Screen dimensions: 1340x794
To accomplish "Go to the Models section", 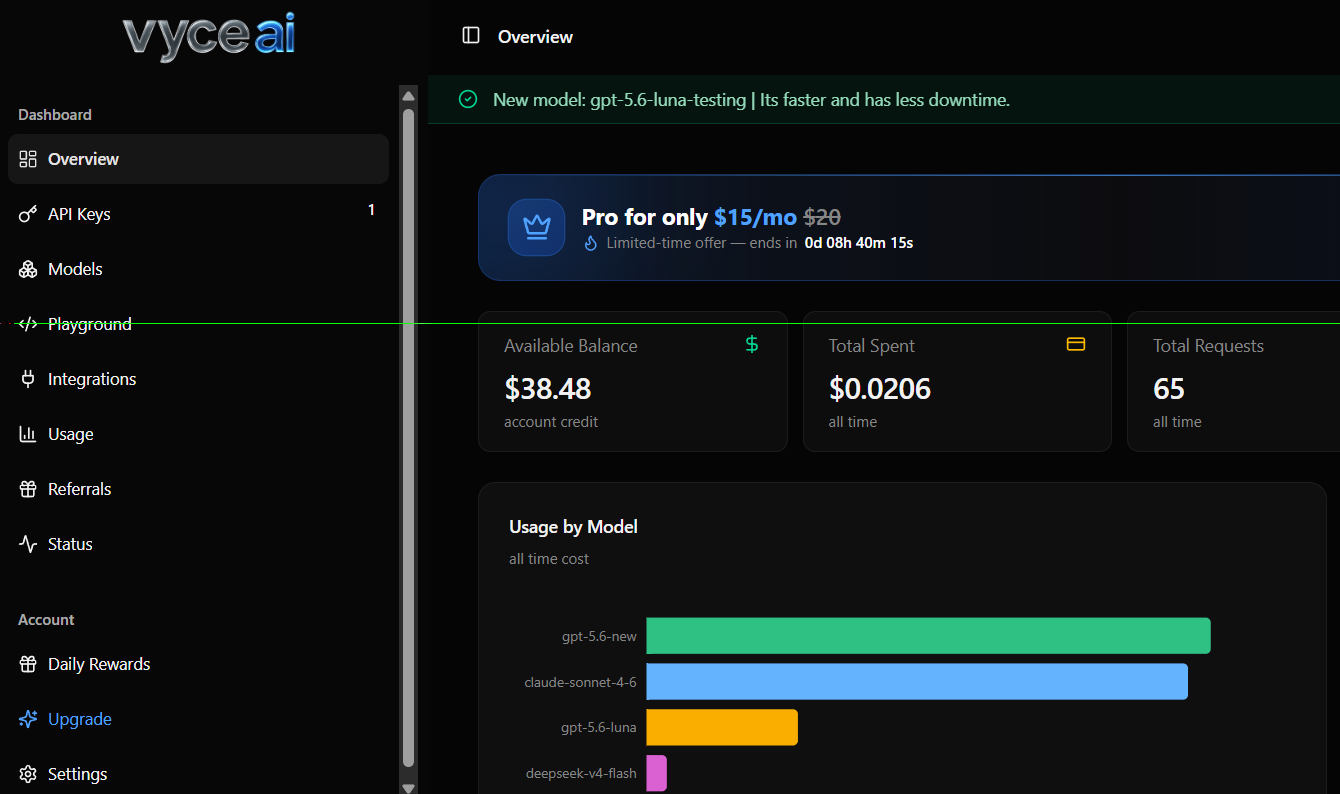I will (198, 269).
